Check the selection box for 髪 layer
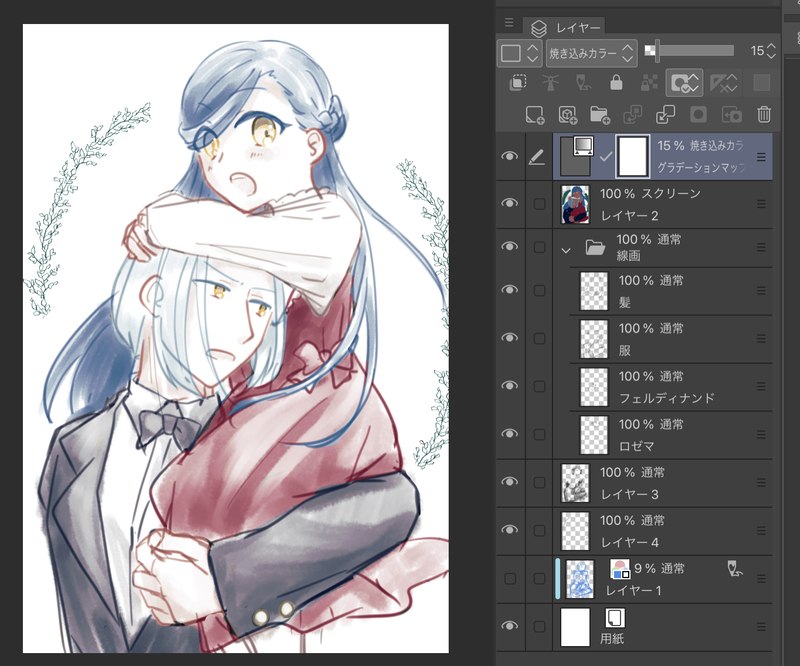Viewport: 800px width, 666px height. click(x=539, y=290)
